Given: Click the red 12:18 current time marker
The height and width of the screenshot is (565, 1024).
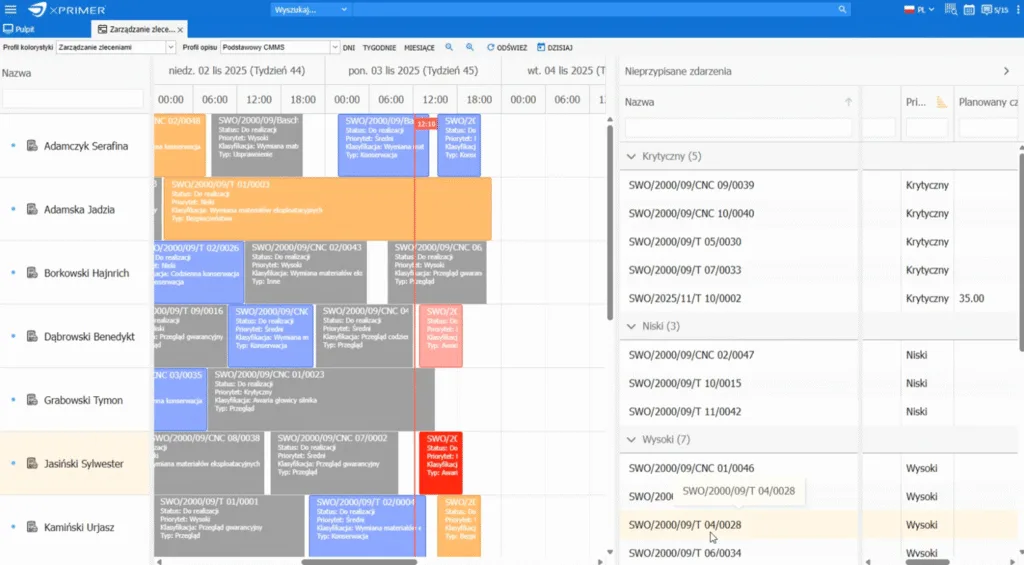Looking at the screenshot, I should [425, 123].
